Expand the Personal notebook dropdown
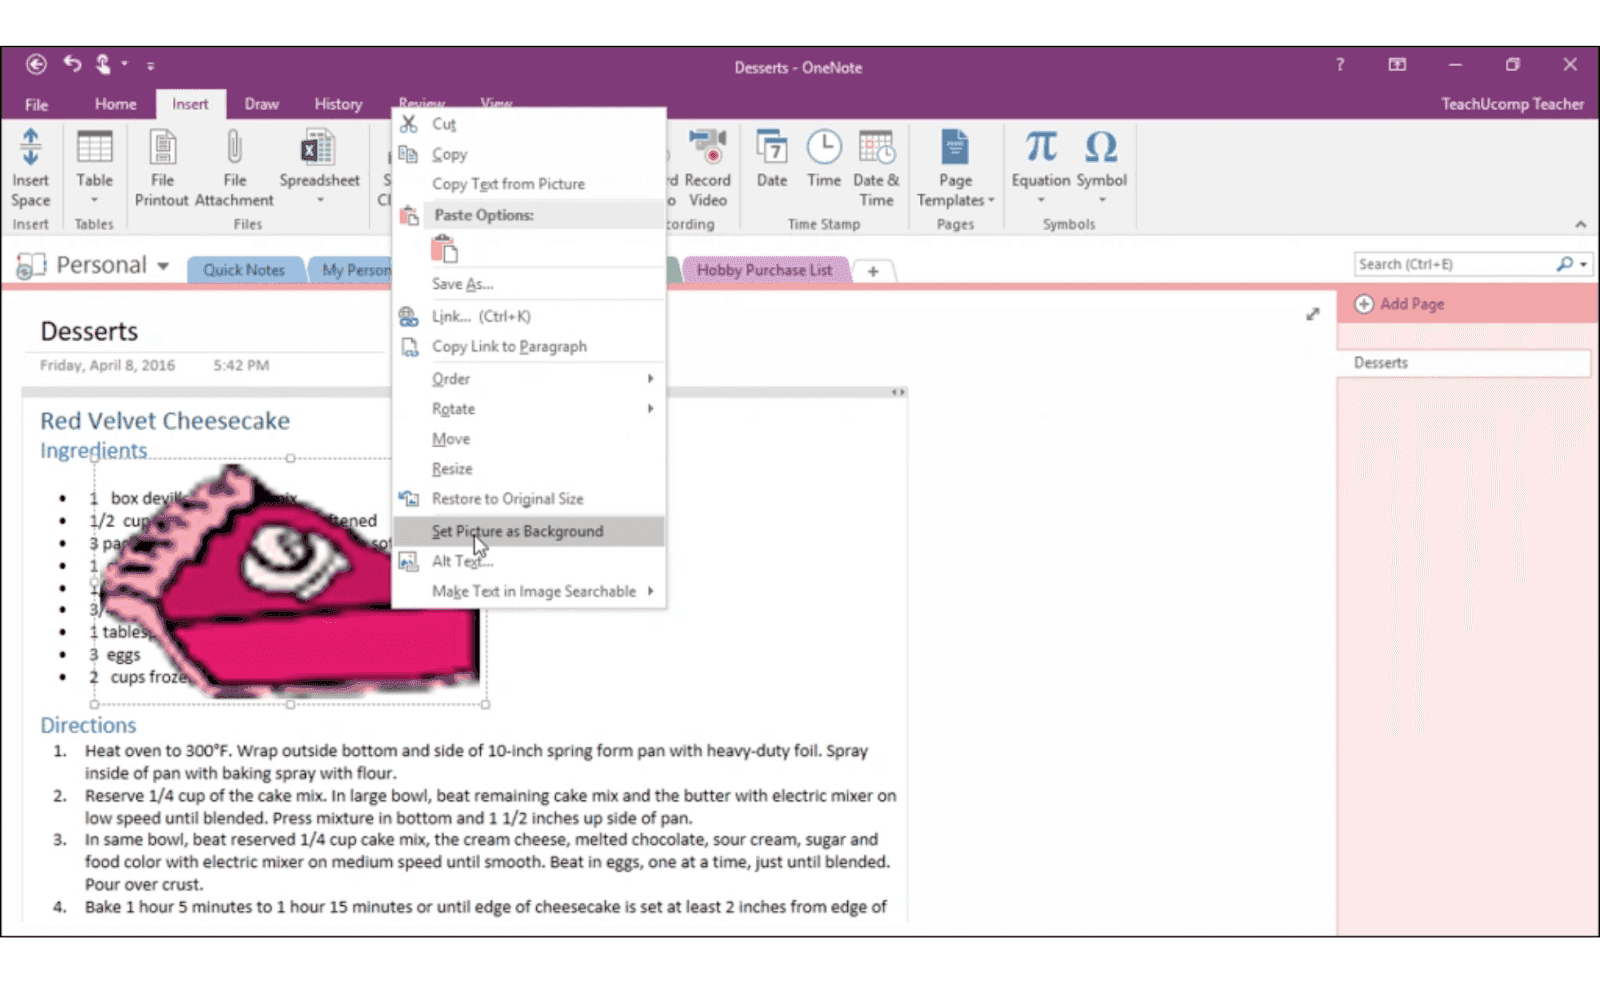The image size is (1600, 1004). [163, 265]
